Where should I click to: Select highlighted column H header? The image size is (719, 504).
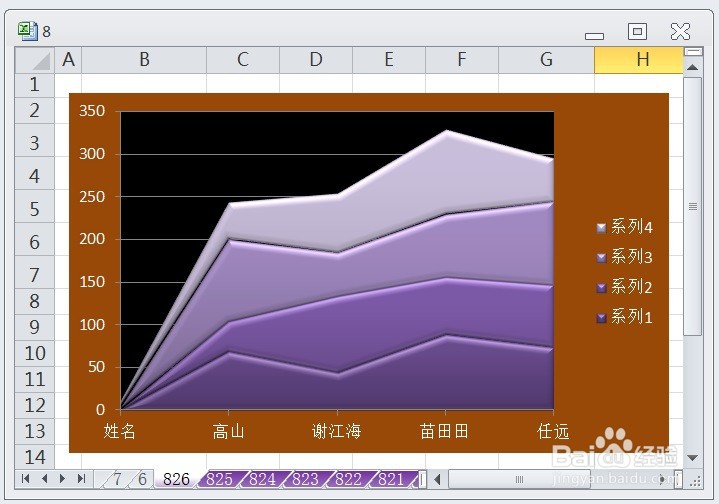(639, 60)
